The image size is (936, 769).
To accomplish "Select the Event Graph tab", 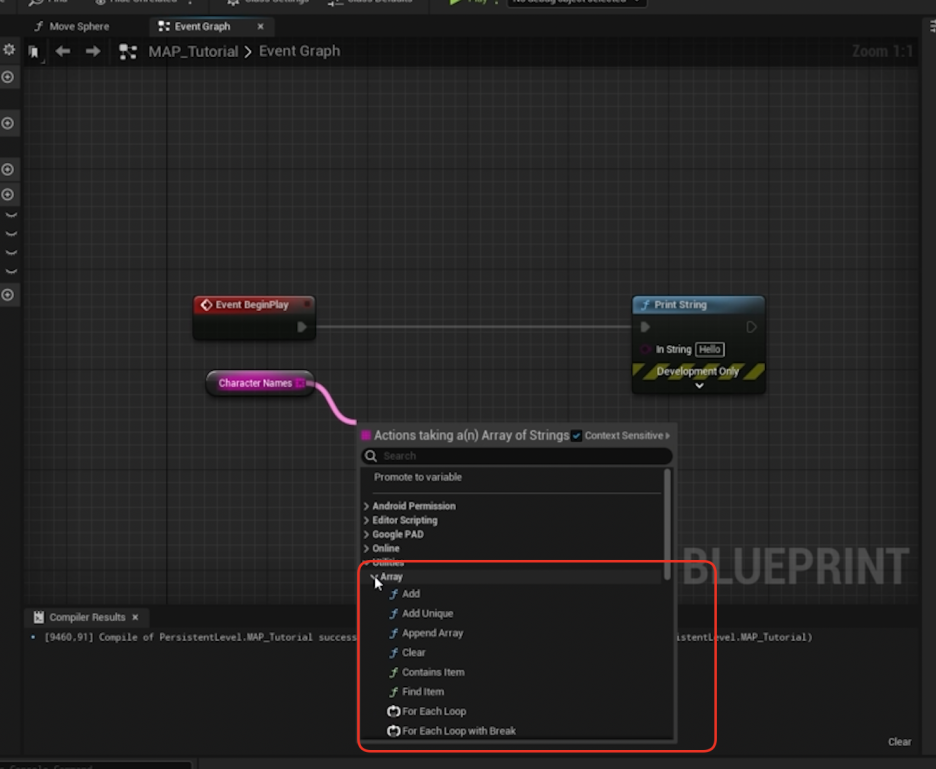I will [x=202, y=26].
